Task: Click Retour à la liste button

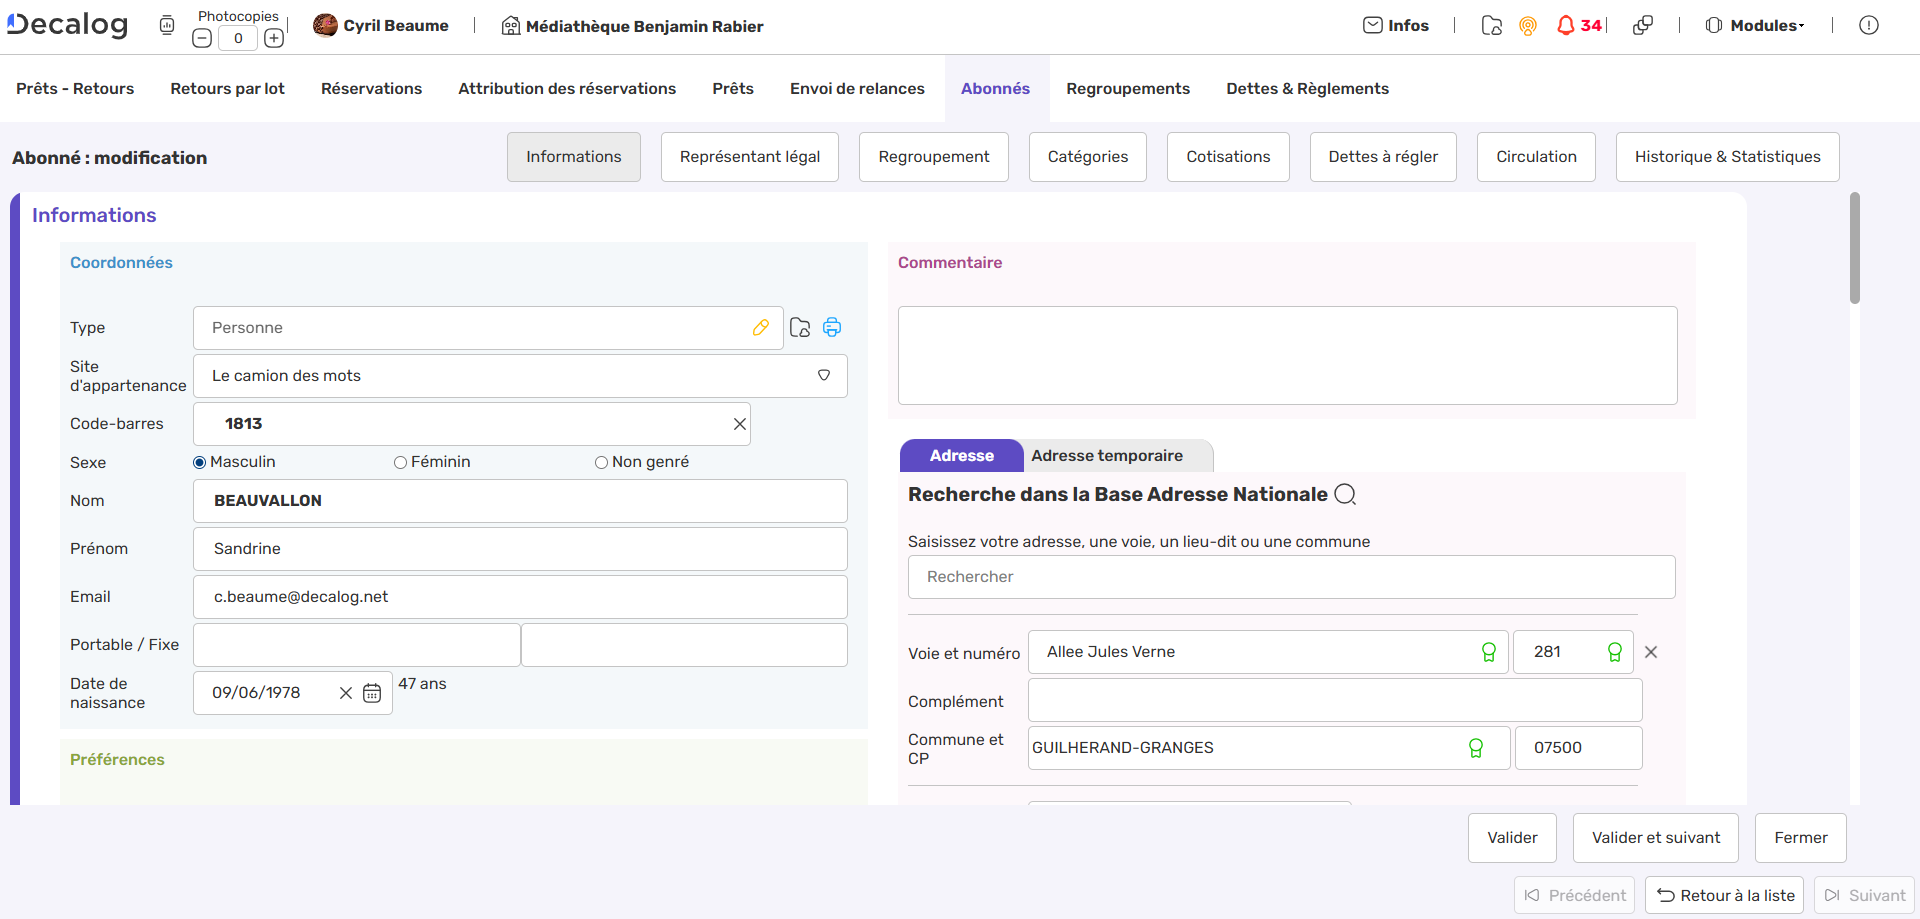Action: click(1725, 896)
